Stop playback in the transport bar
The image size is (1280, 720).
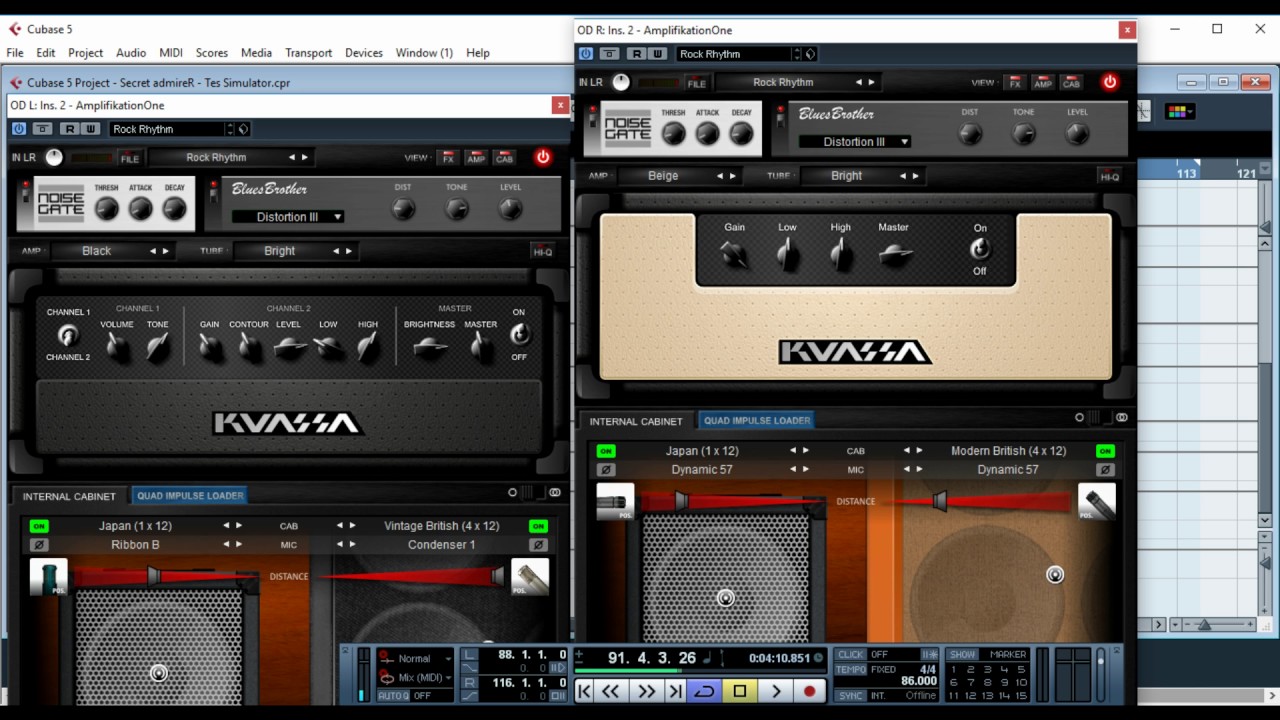tap(740, 690)
